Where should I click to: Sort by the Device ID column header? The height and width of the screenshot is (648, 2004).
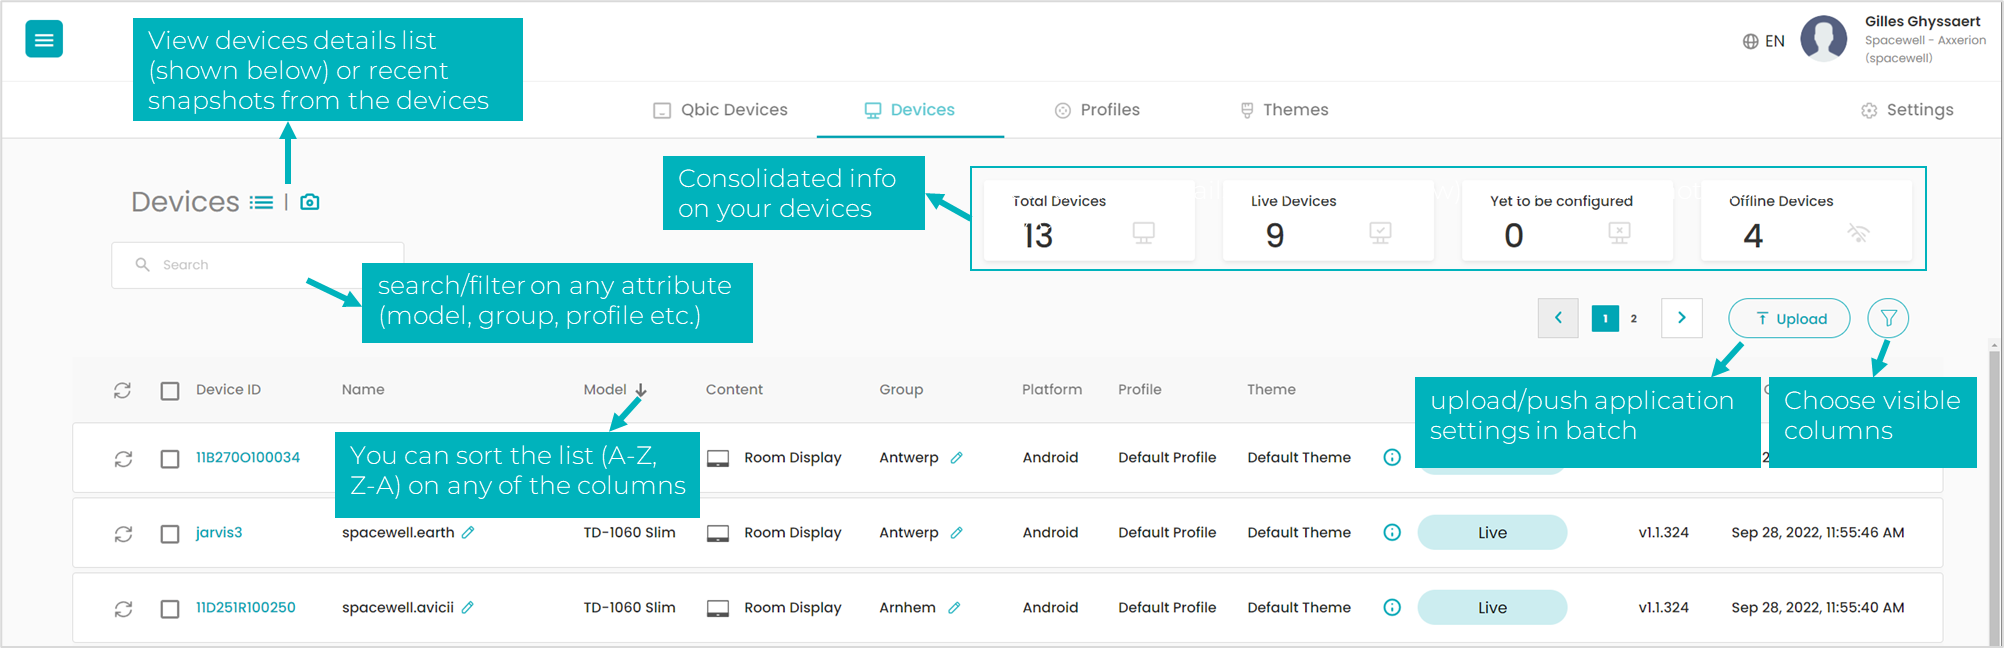[x=228, y=389]
